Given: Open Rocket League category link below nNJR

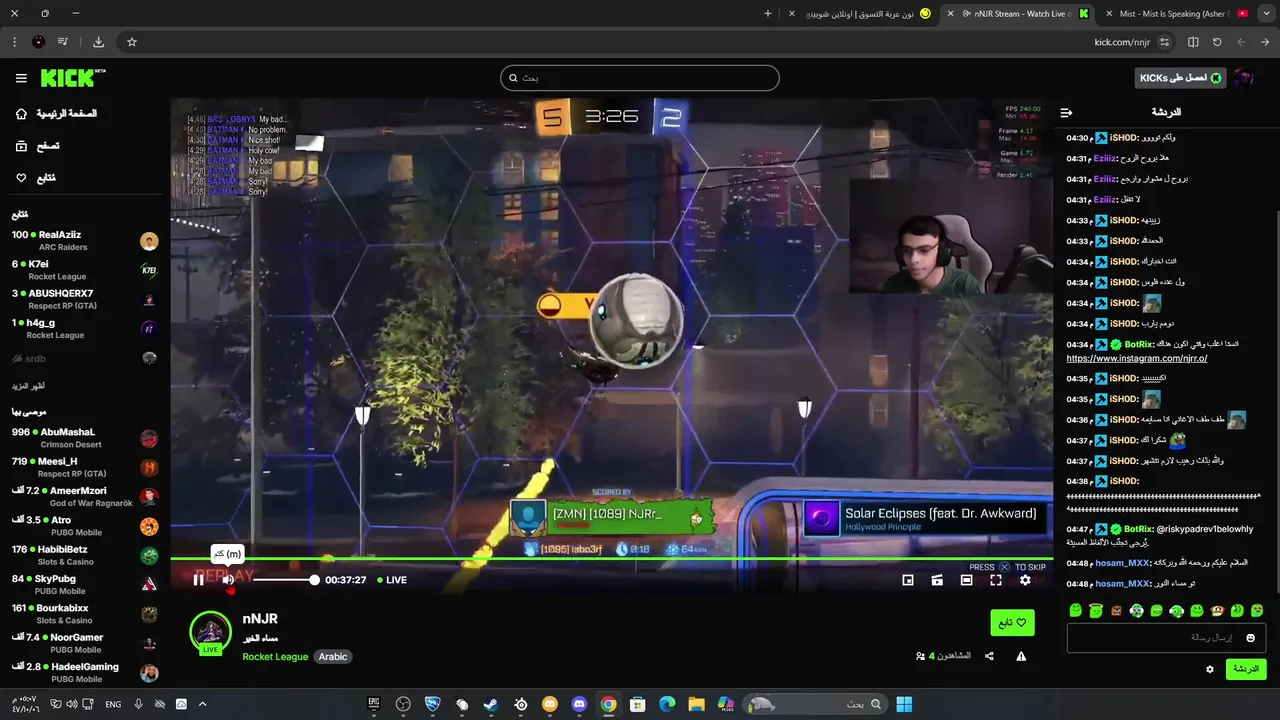Looking at the screenshot, I should pyautogui.click(x=275, y=657).
